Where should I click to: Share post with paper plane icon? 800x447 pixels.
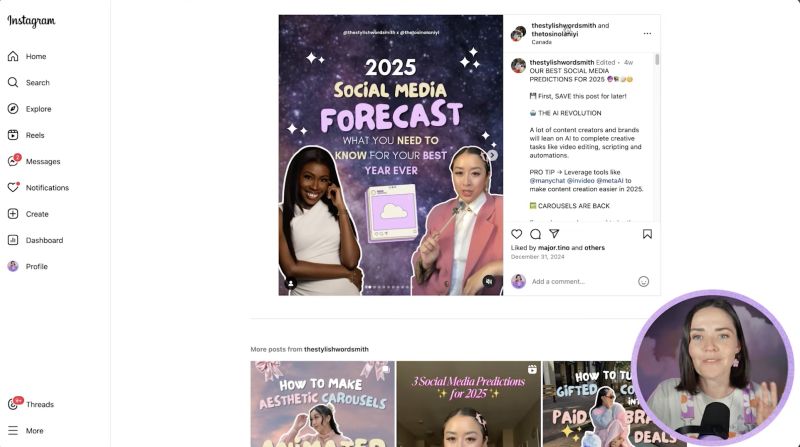click(554, 234)
